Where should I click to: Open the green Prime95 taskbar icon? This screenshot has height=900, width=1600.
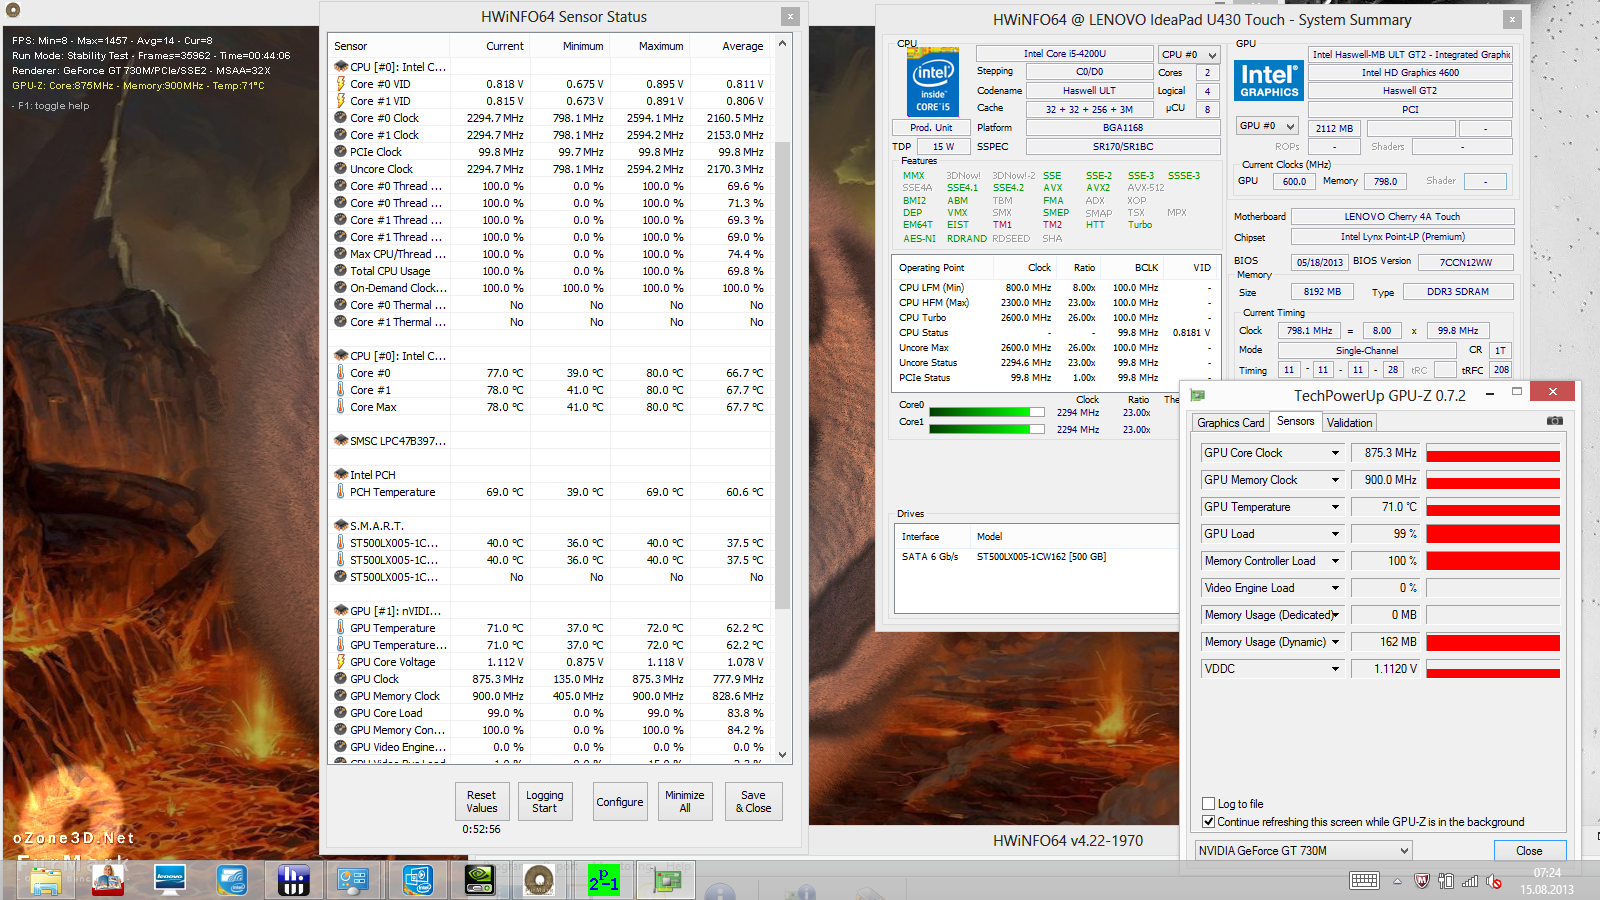(x=603, y=880)
